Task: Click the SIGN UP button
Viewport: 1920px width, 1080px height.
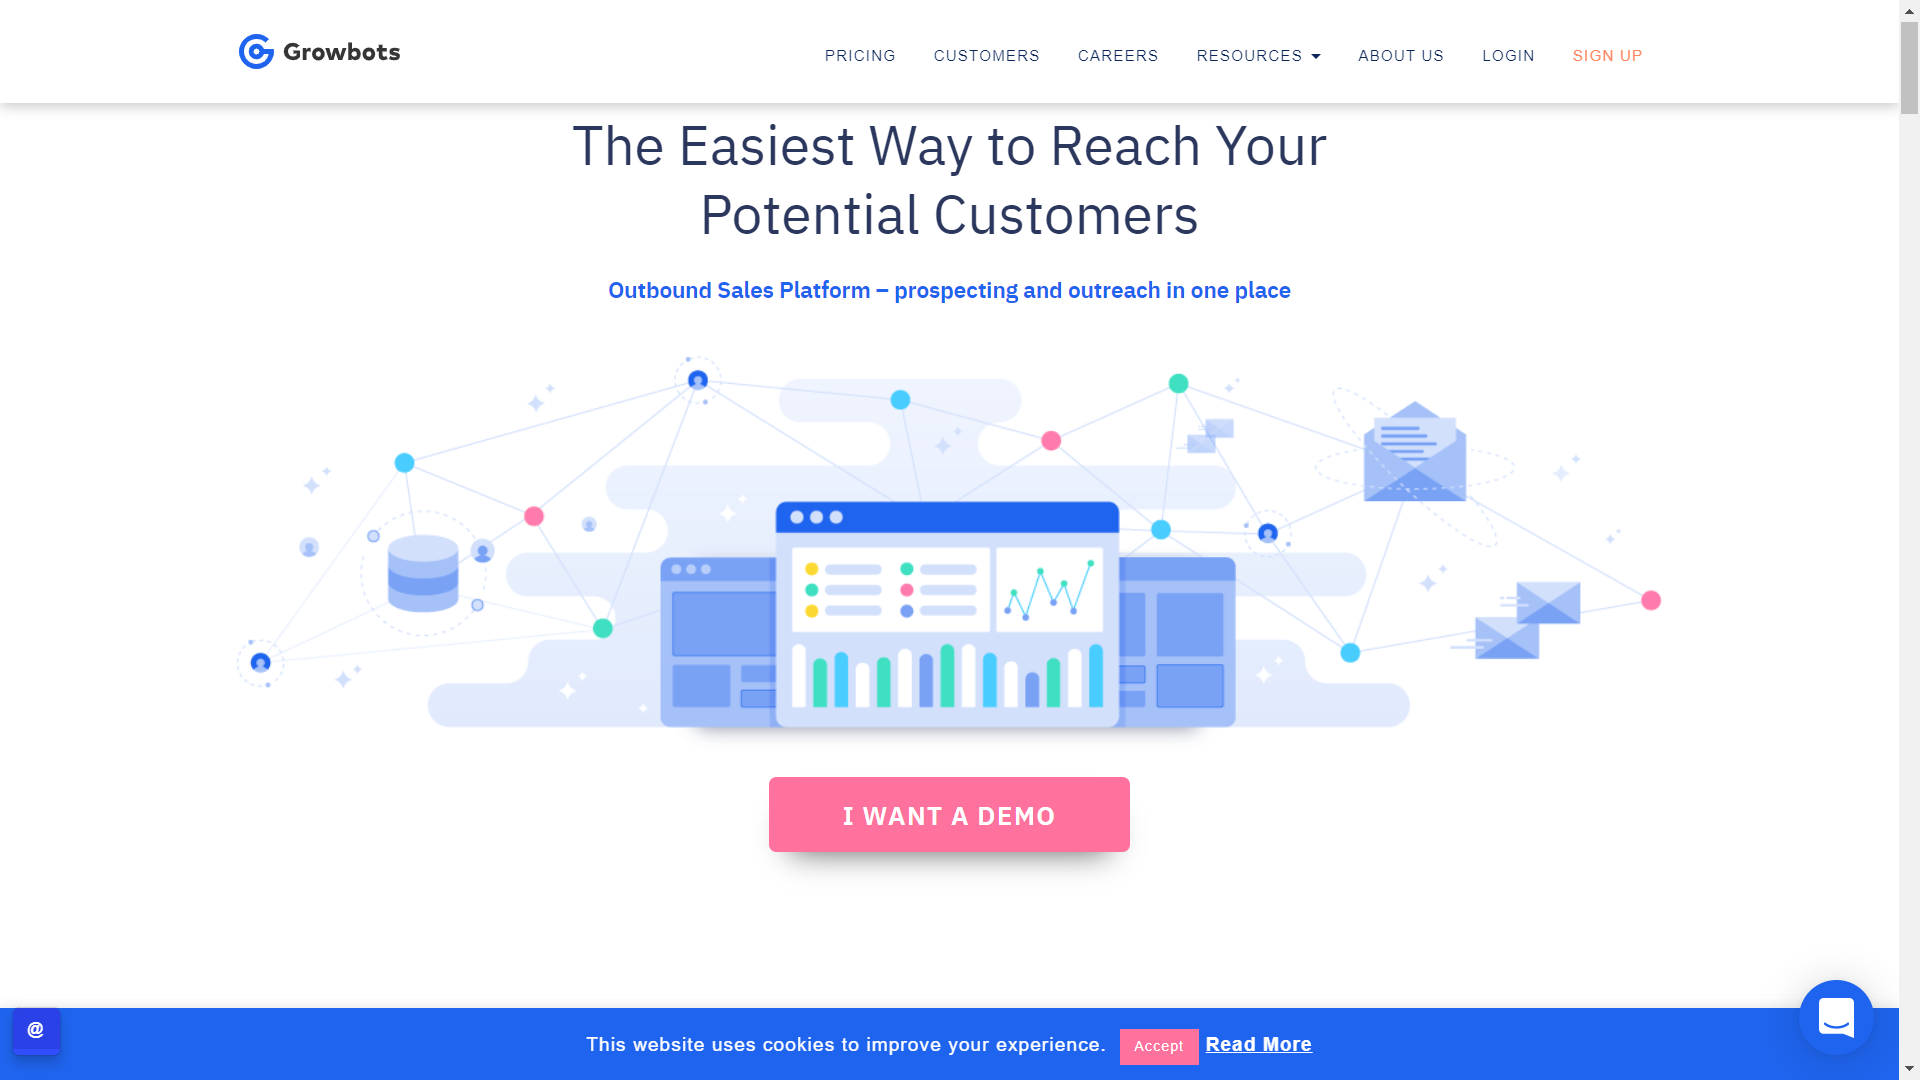Action: [1607, 55]
